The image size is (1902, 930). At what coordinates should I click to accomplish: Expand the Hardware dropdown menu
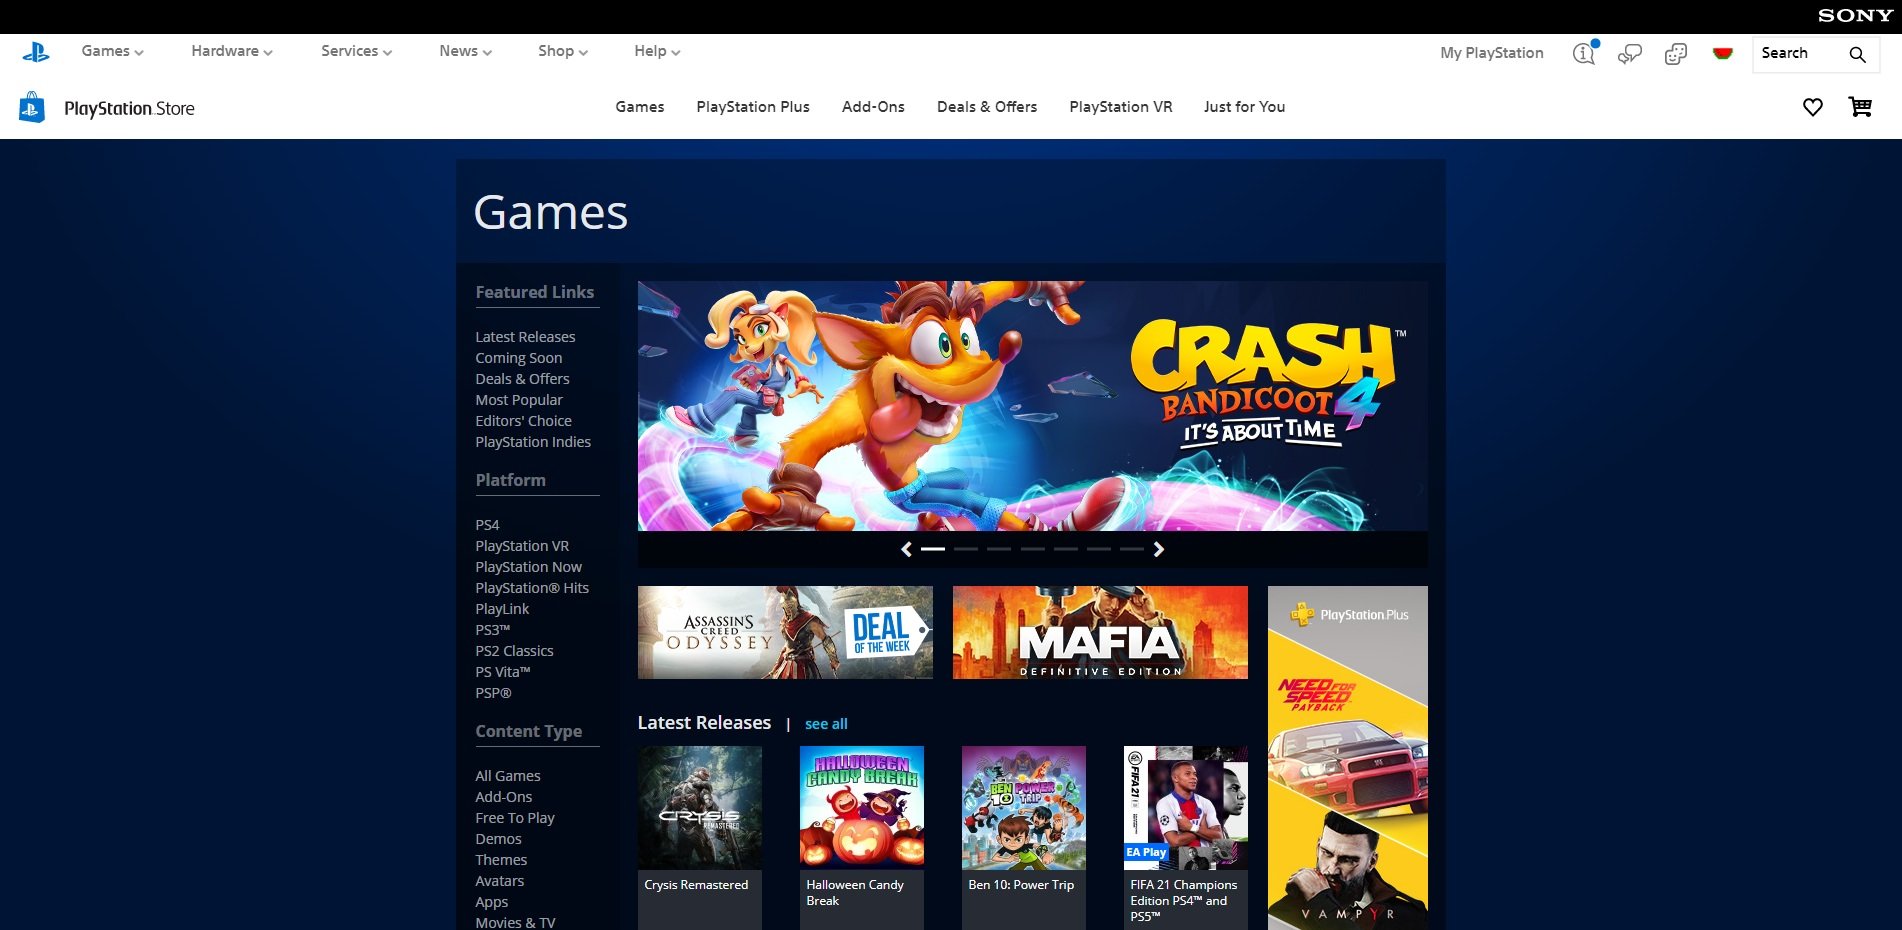tap(232, 51)
